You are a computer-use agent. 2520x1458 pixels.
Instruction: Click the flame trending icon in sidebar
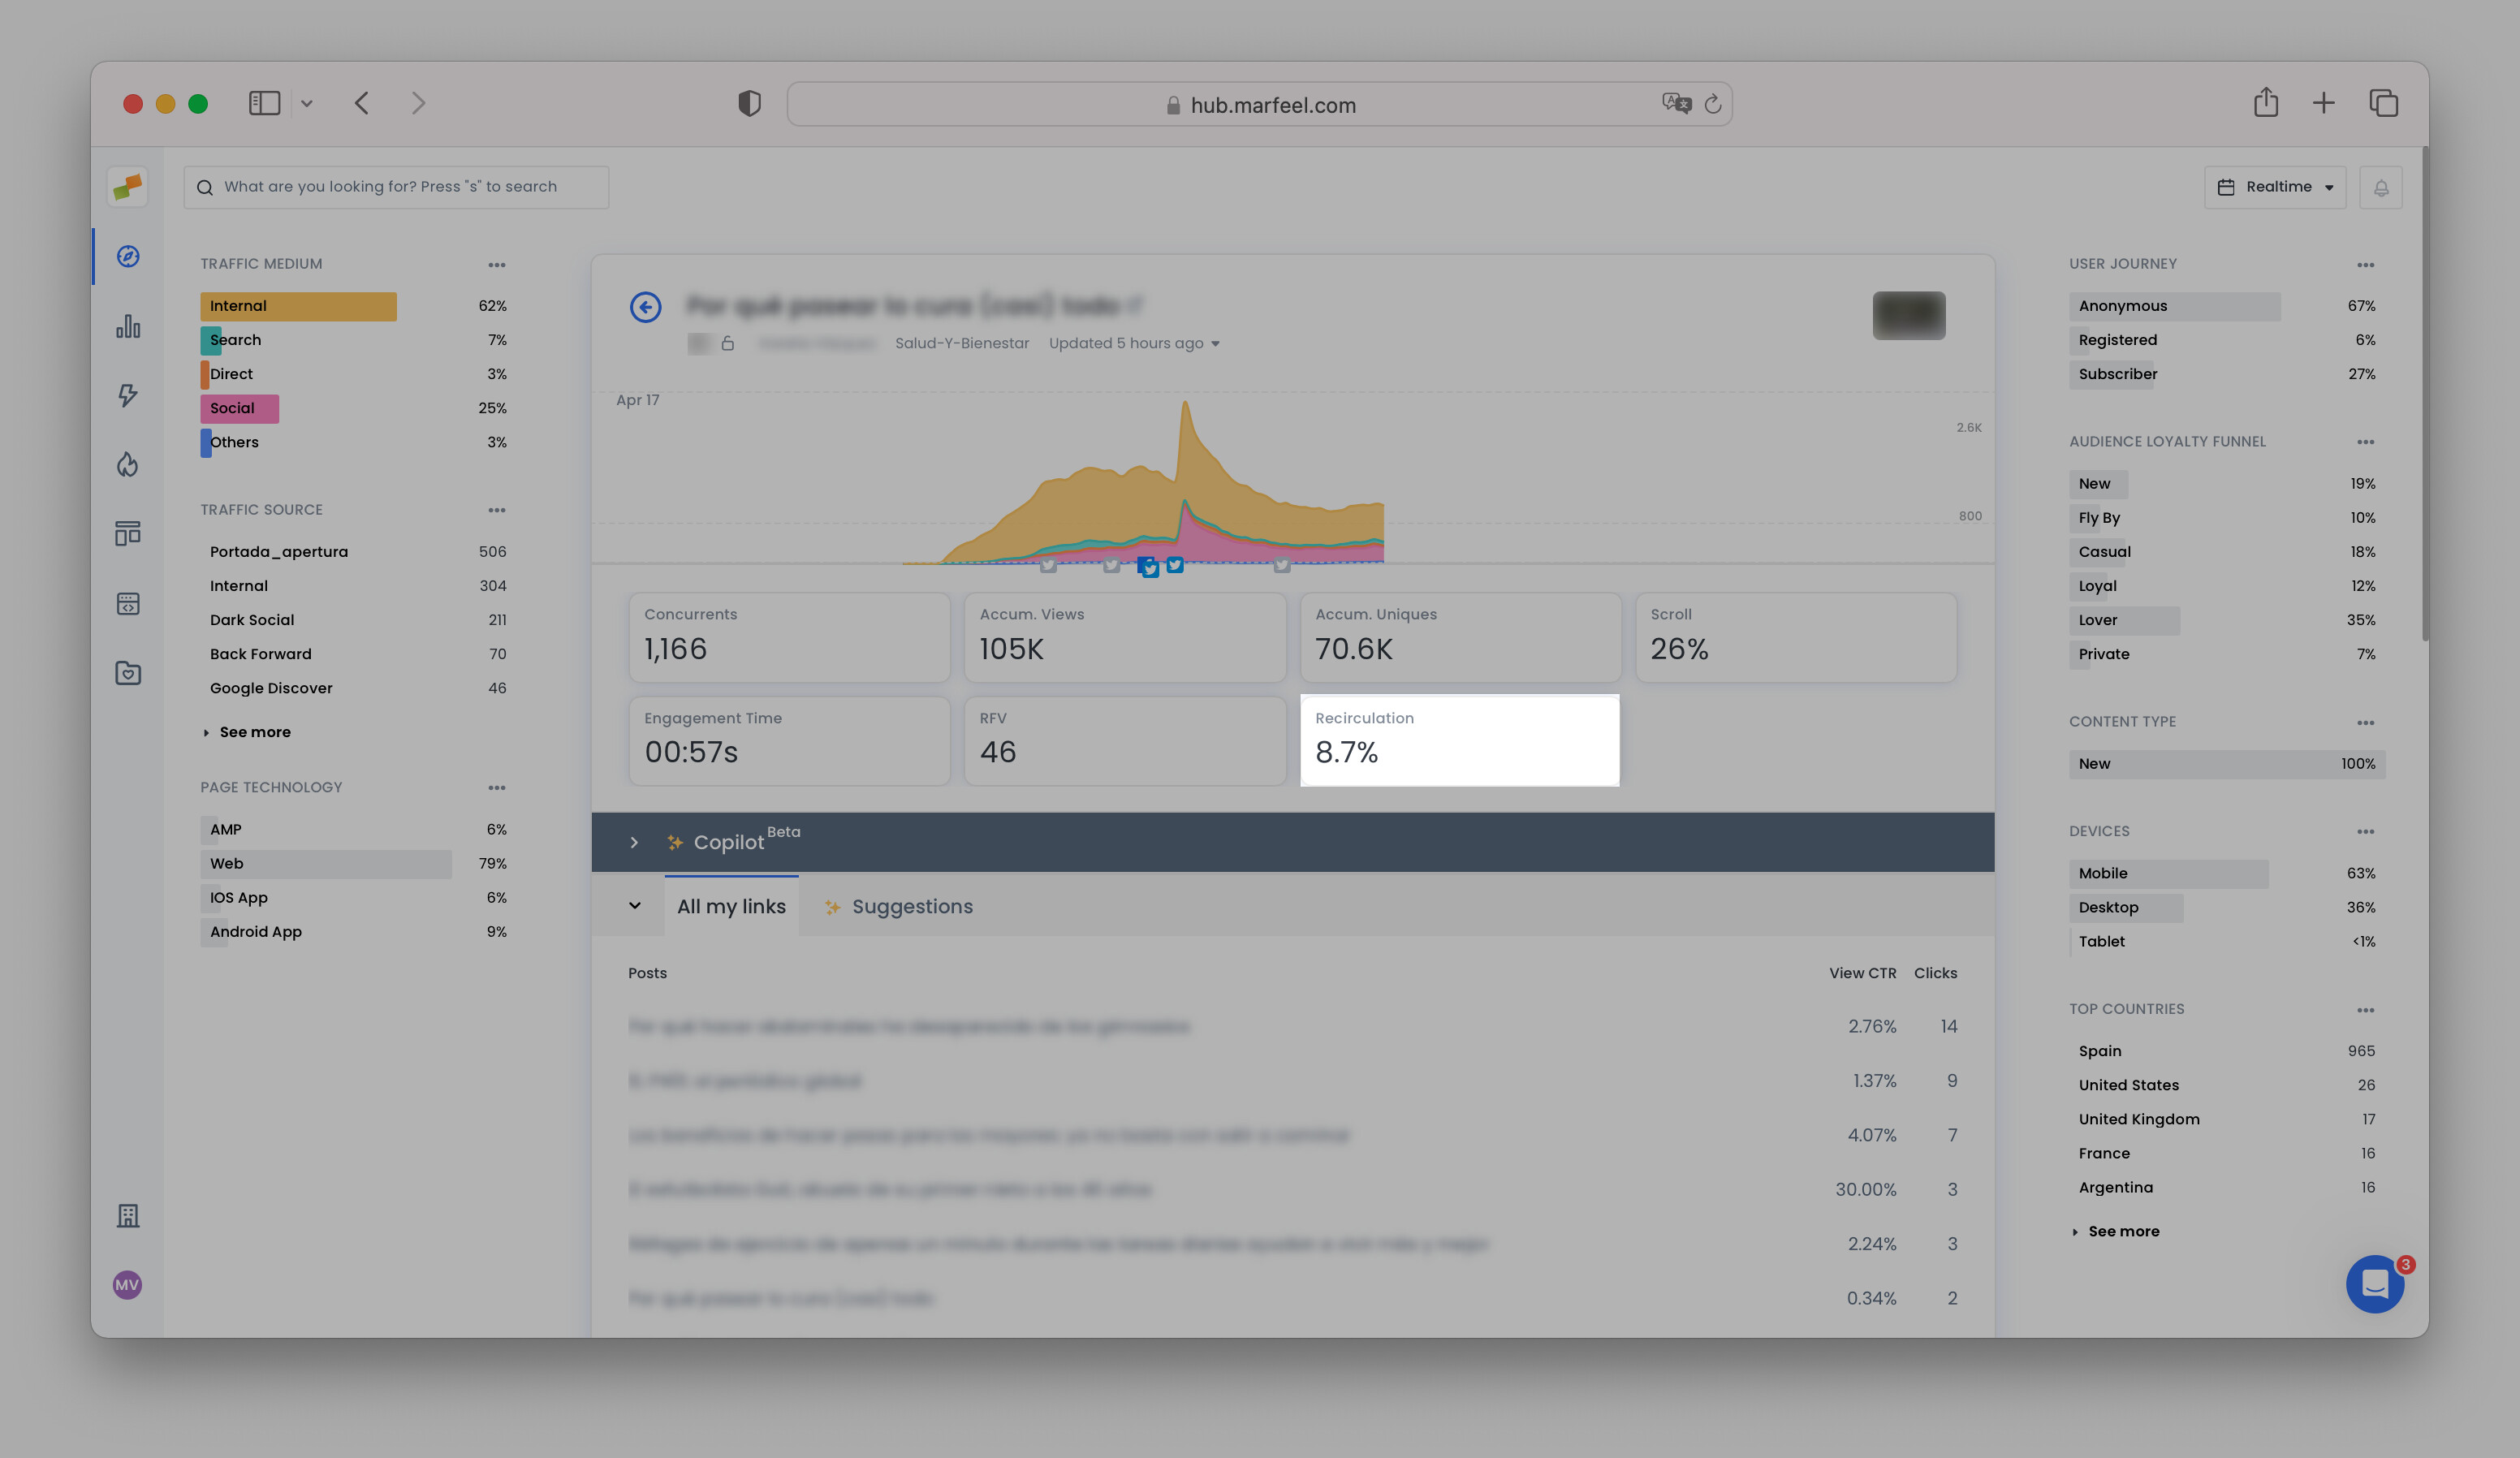128,464
